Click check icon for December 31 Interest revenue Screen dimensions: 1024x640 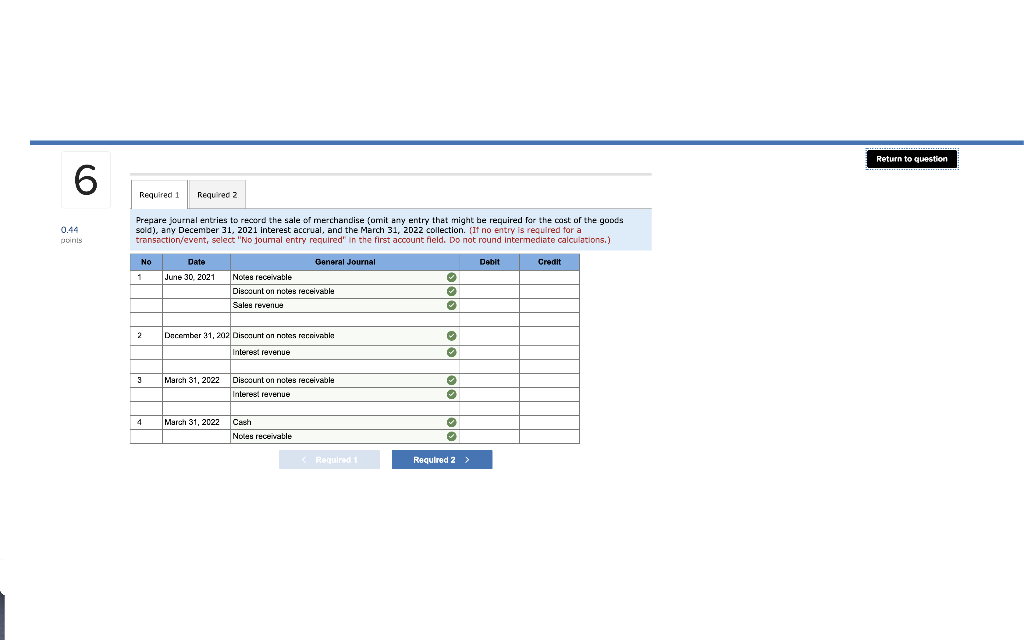451,352
